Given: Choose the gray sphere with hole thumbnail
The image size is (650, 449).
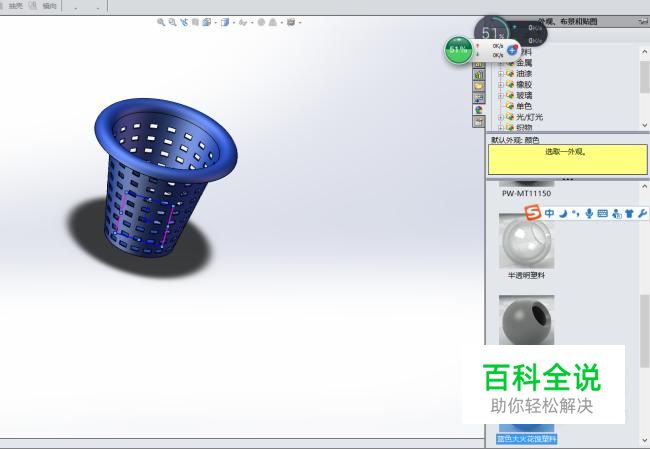Looking at the screenshot, I should [x=526, y=320].
